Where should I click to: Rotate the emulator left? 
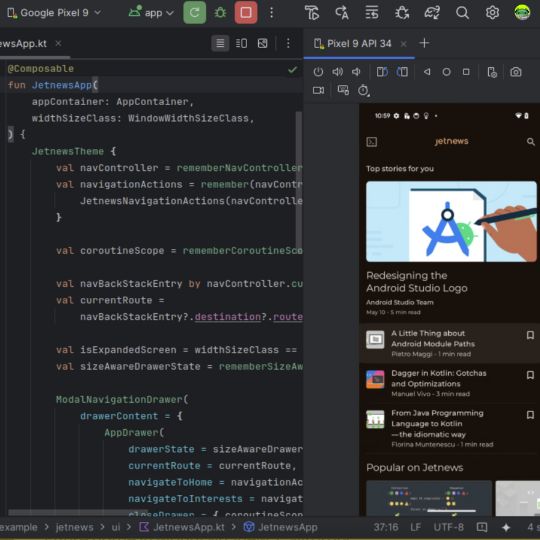pyautogui.click(x=382, y=72)
